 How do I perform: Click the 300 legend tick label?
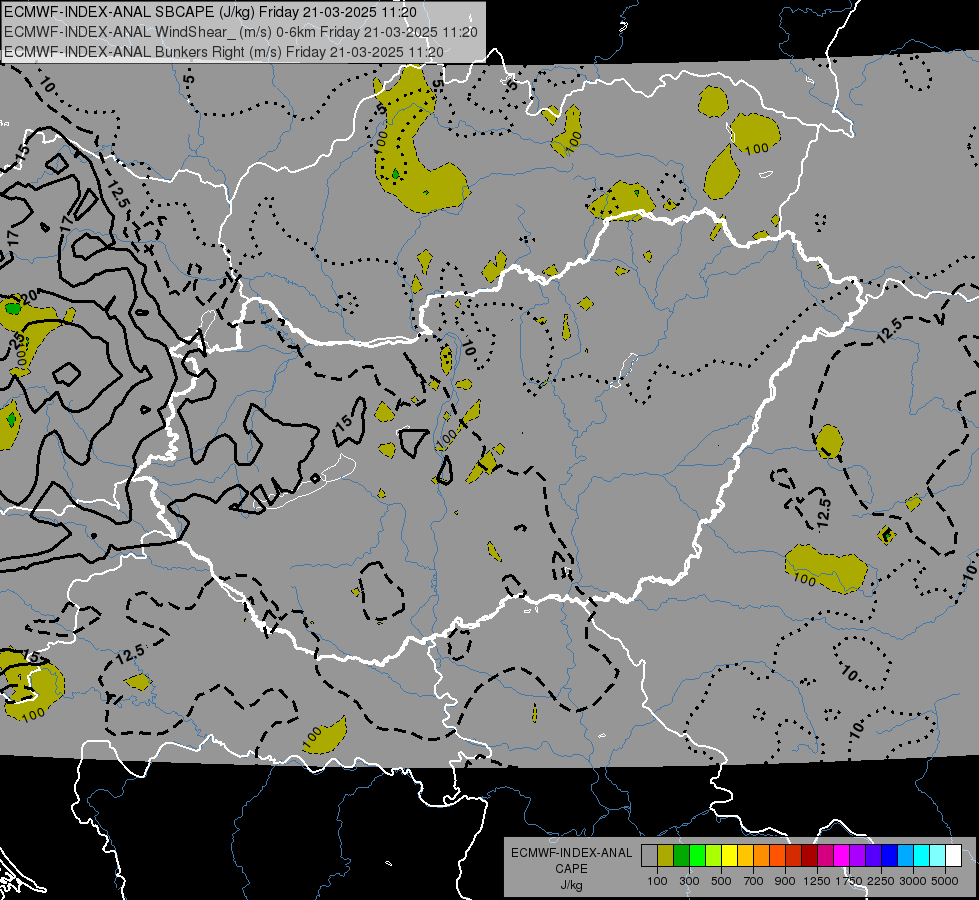(689, 881)
